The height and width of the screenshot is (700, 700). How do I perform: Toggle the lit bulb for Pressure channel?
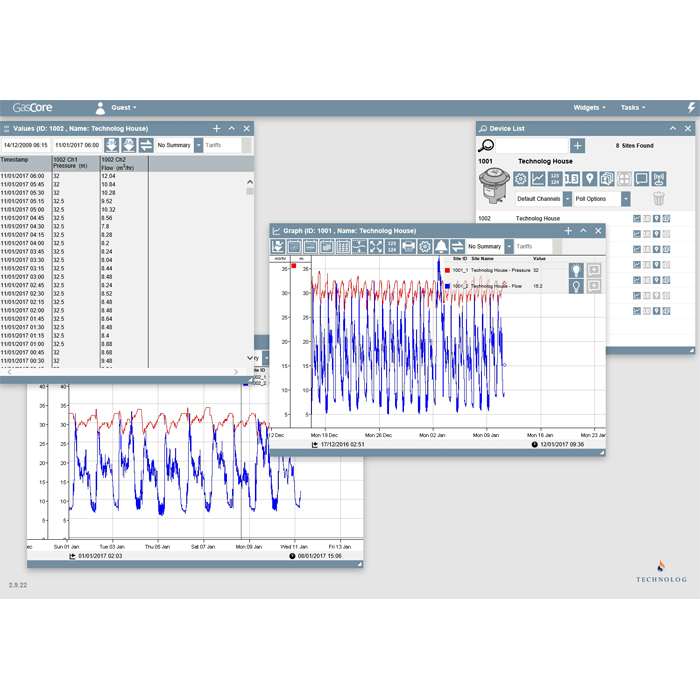click(x=576, y=270)
